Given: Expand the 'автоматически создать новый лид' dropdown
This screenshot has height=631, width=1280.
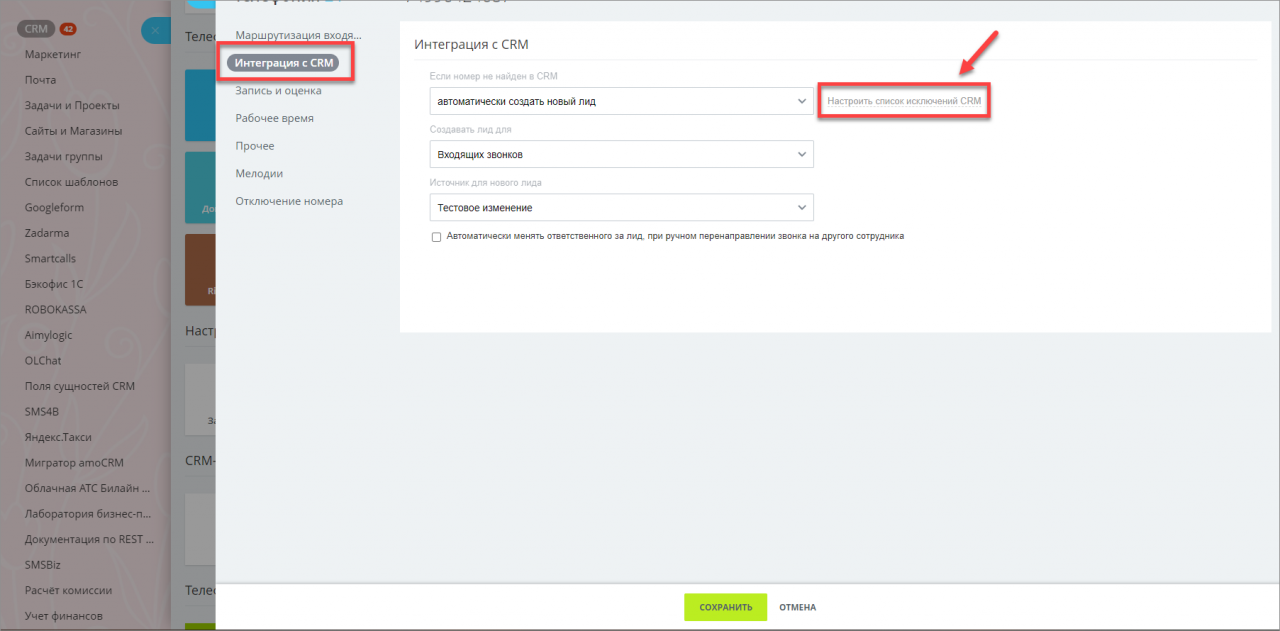Looking at the screenshot, I should [x=621, y=101].
